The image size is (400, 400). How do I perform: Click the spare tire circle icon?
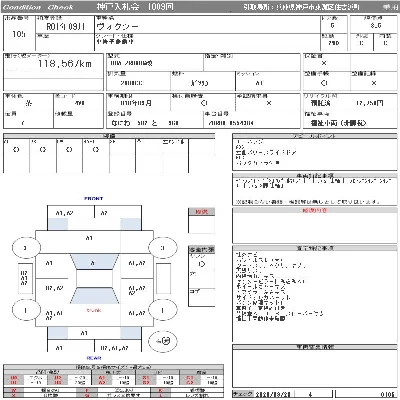tap(163, 341)
